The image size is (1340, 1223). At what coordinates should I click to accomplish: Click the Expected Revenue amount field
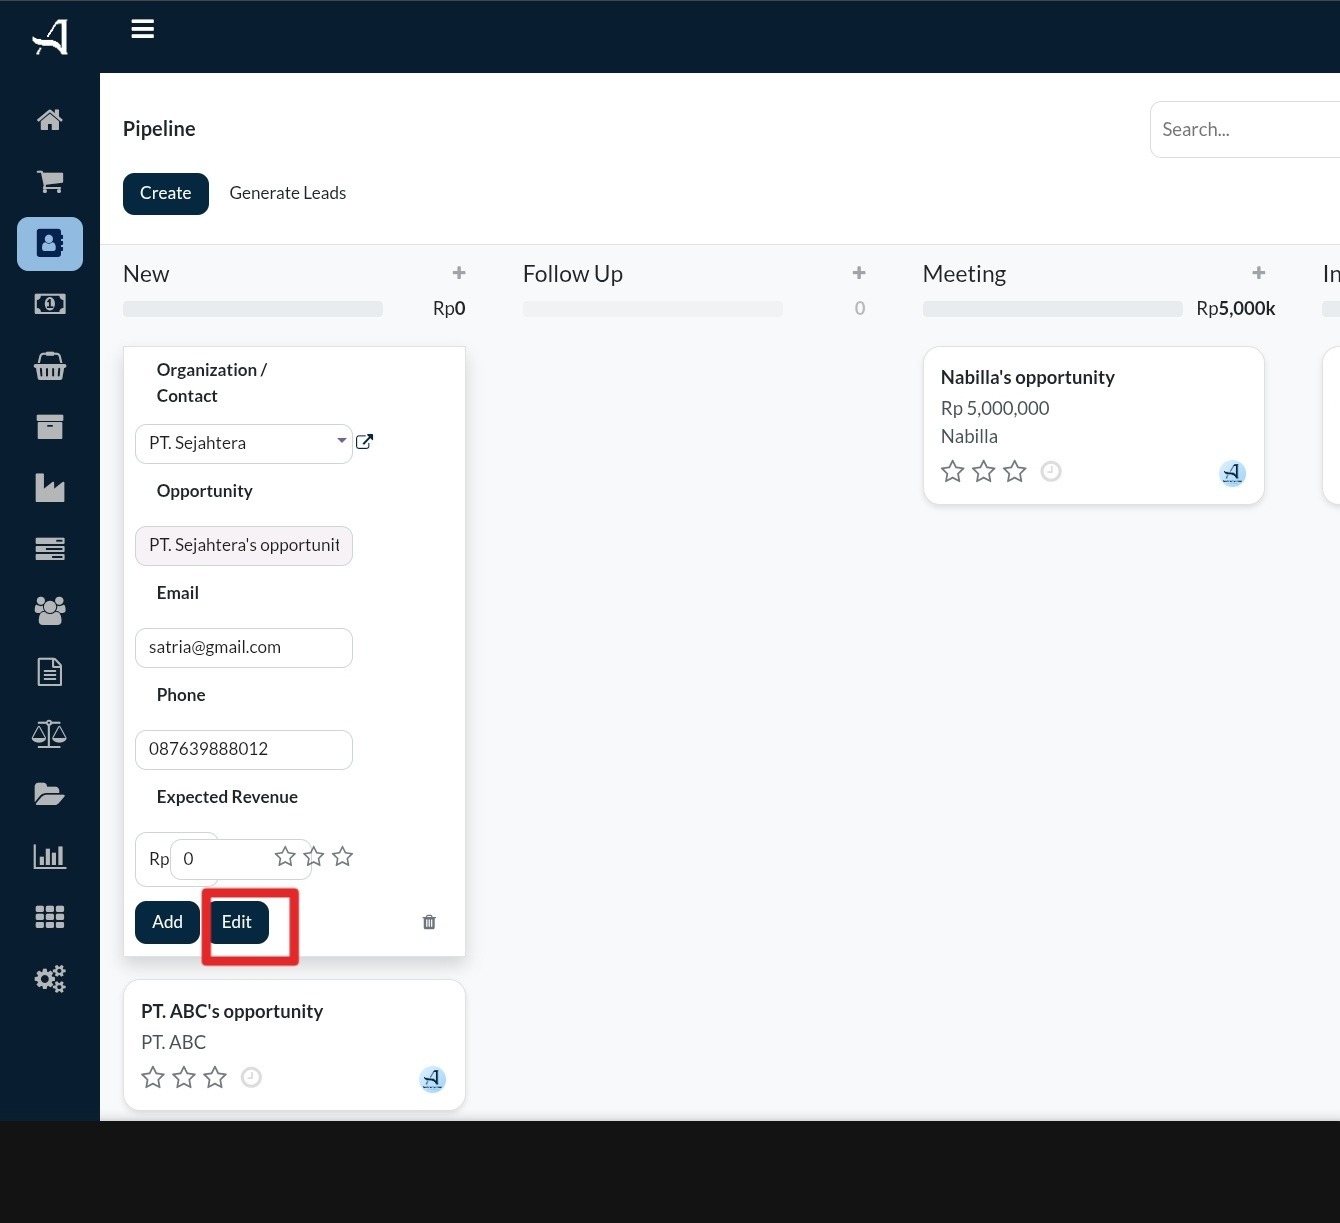[241, 859]
